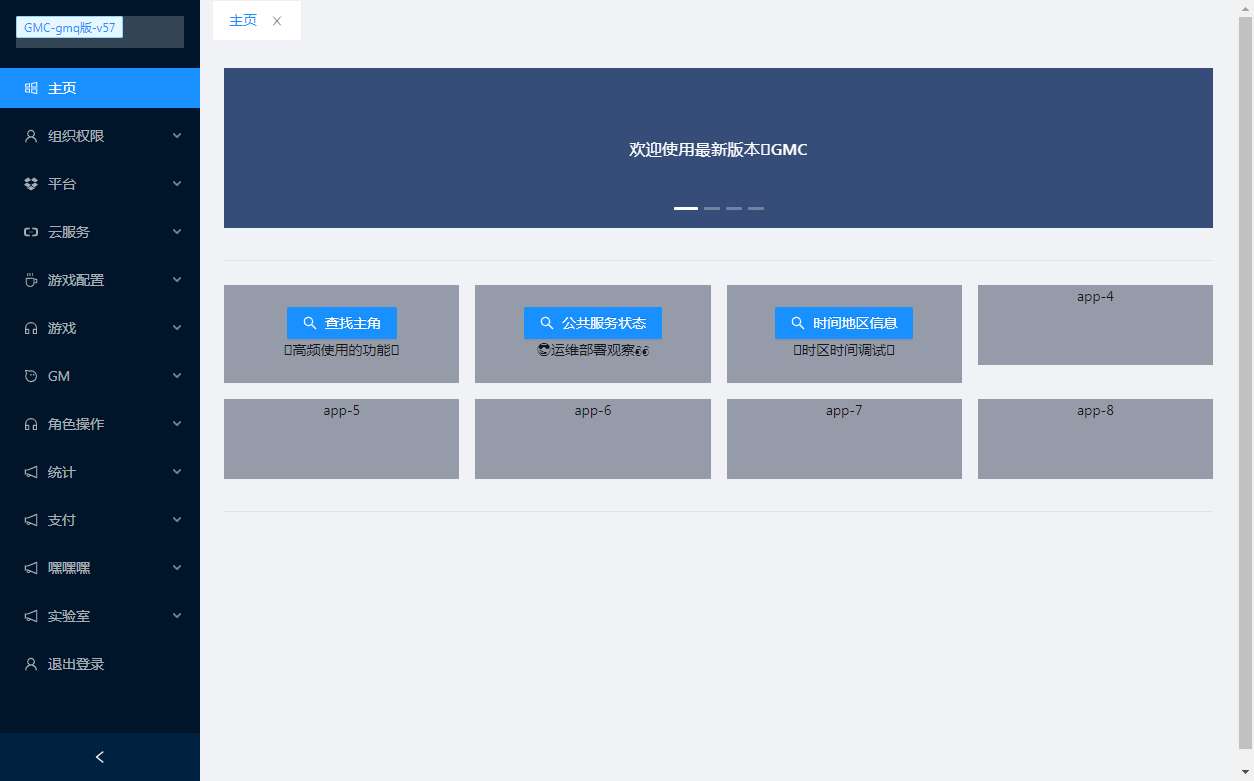Click the 退出登录 person icon

point(30,663)
